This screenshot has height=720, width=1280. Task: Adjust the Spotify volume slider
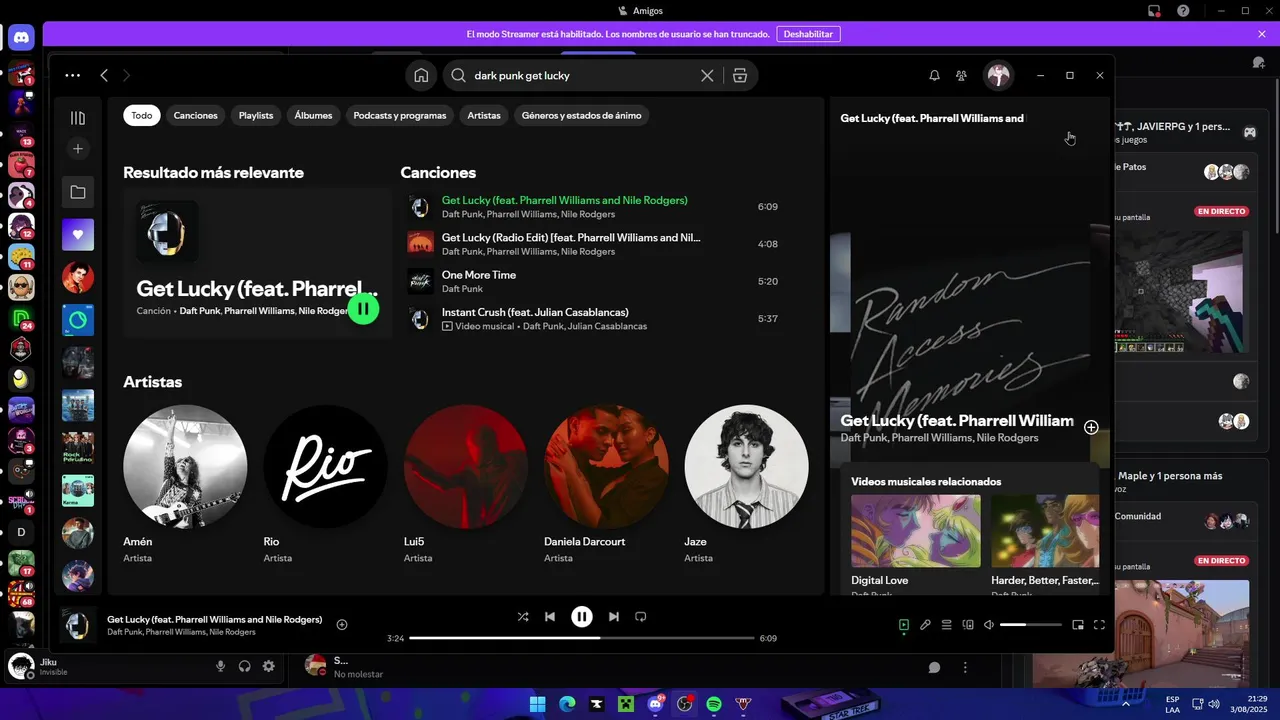tap(1031, 625)
